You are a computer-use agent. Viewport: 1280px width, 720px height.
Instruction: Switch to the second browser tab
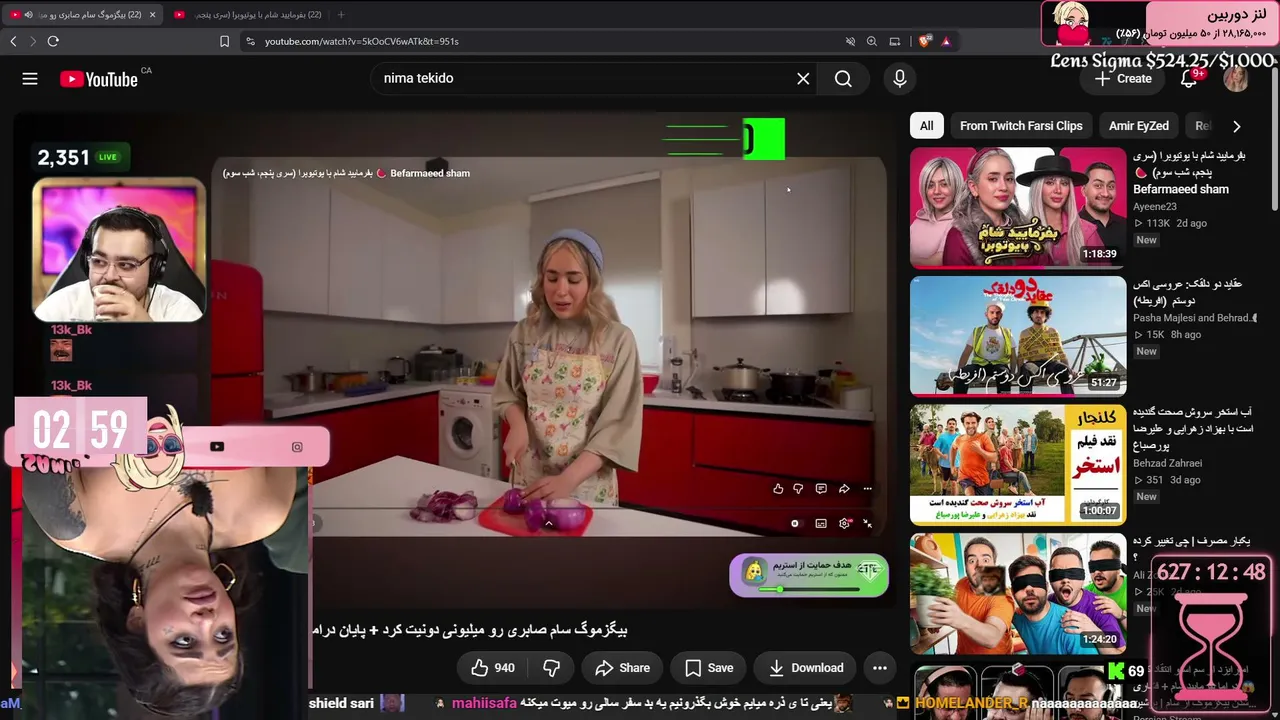(x=247, y=15)
